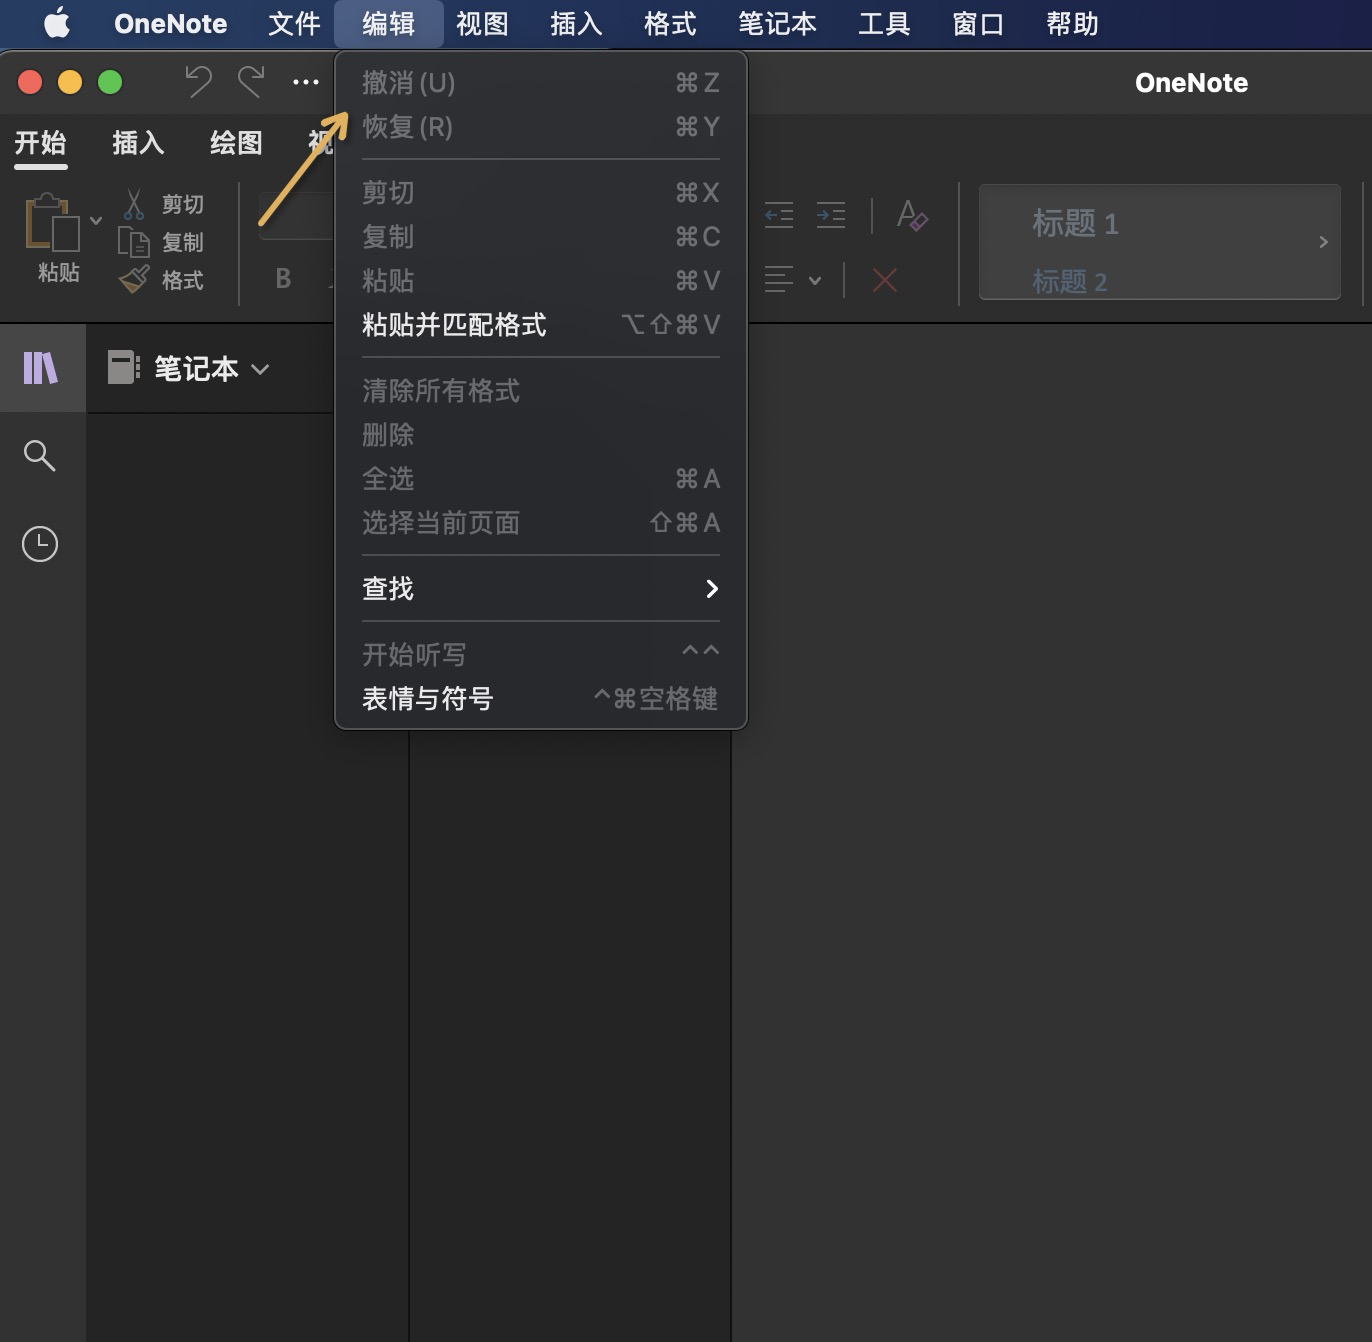The image size is (1372, 1342).
Task: Open the Apple menu
Action: click(57, 23)
